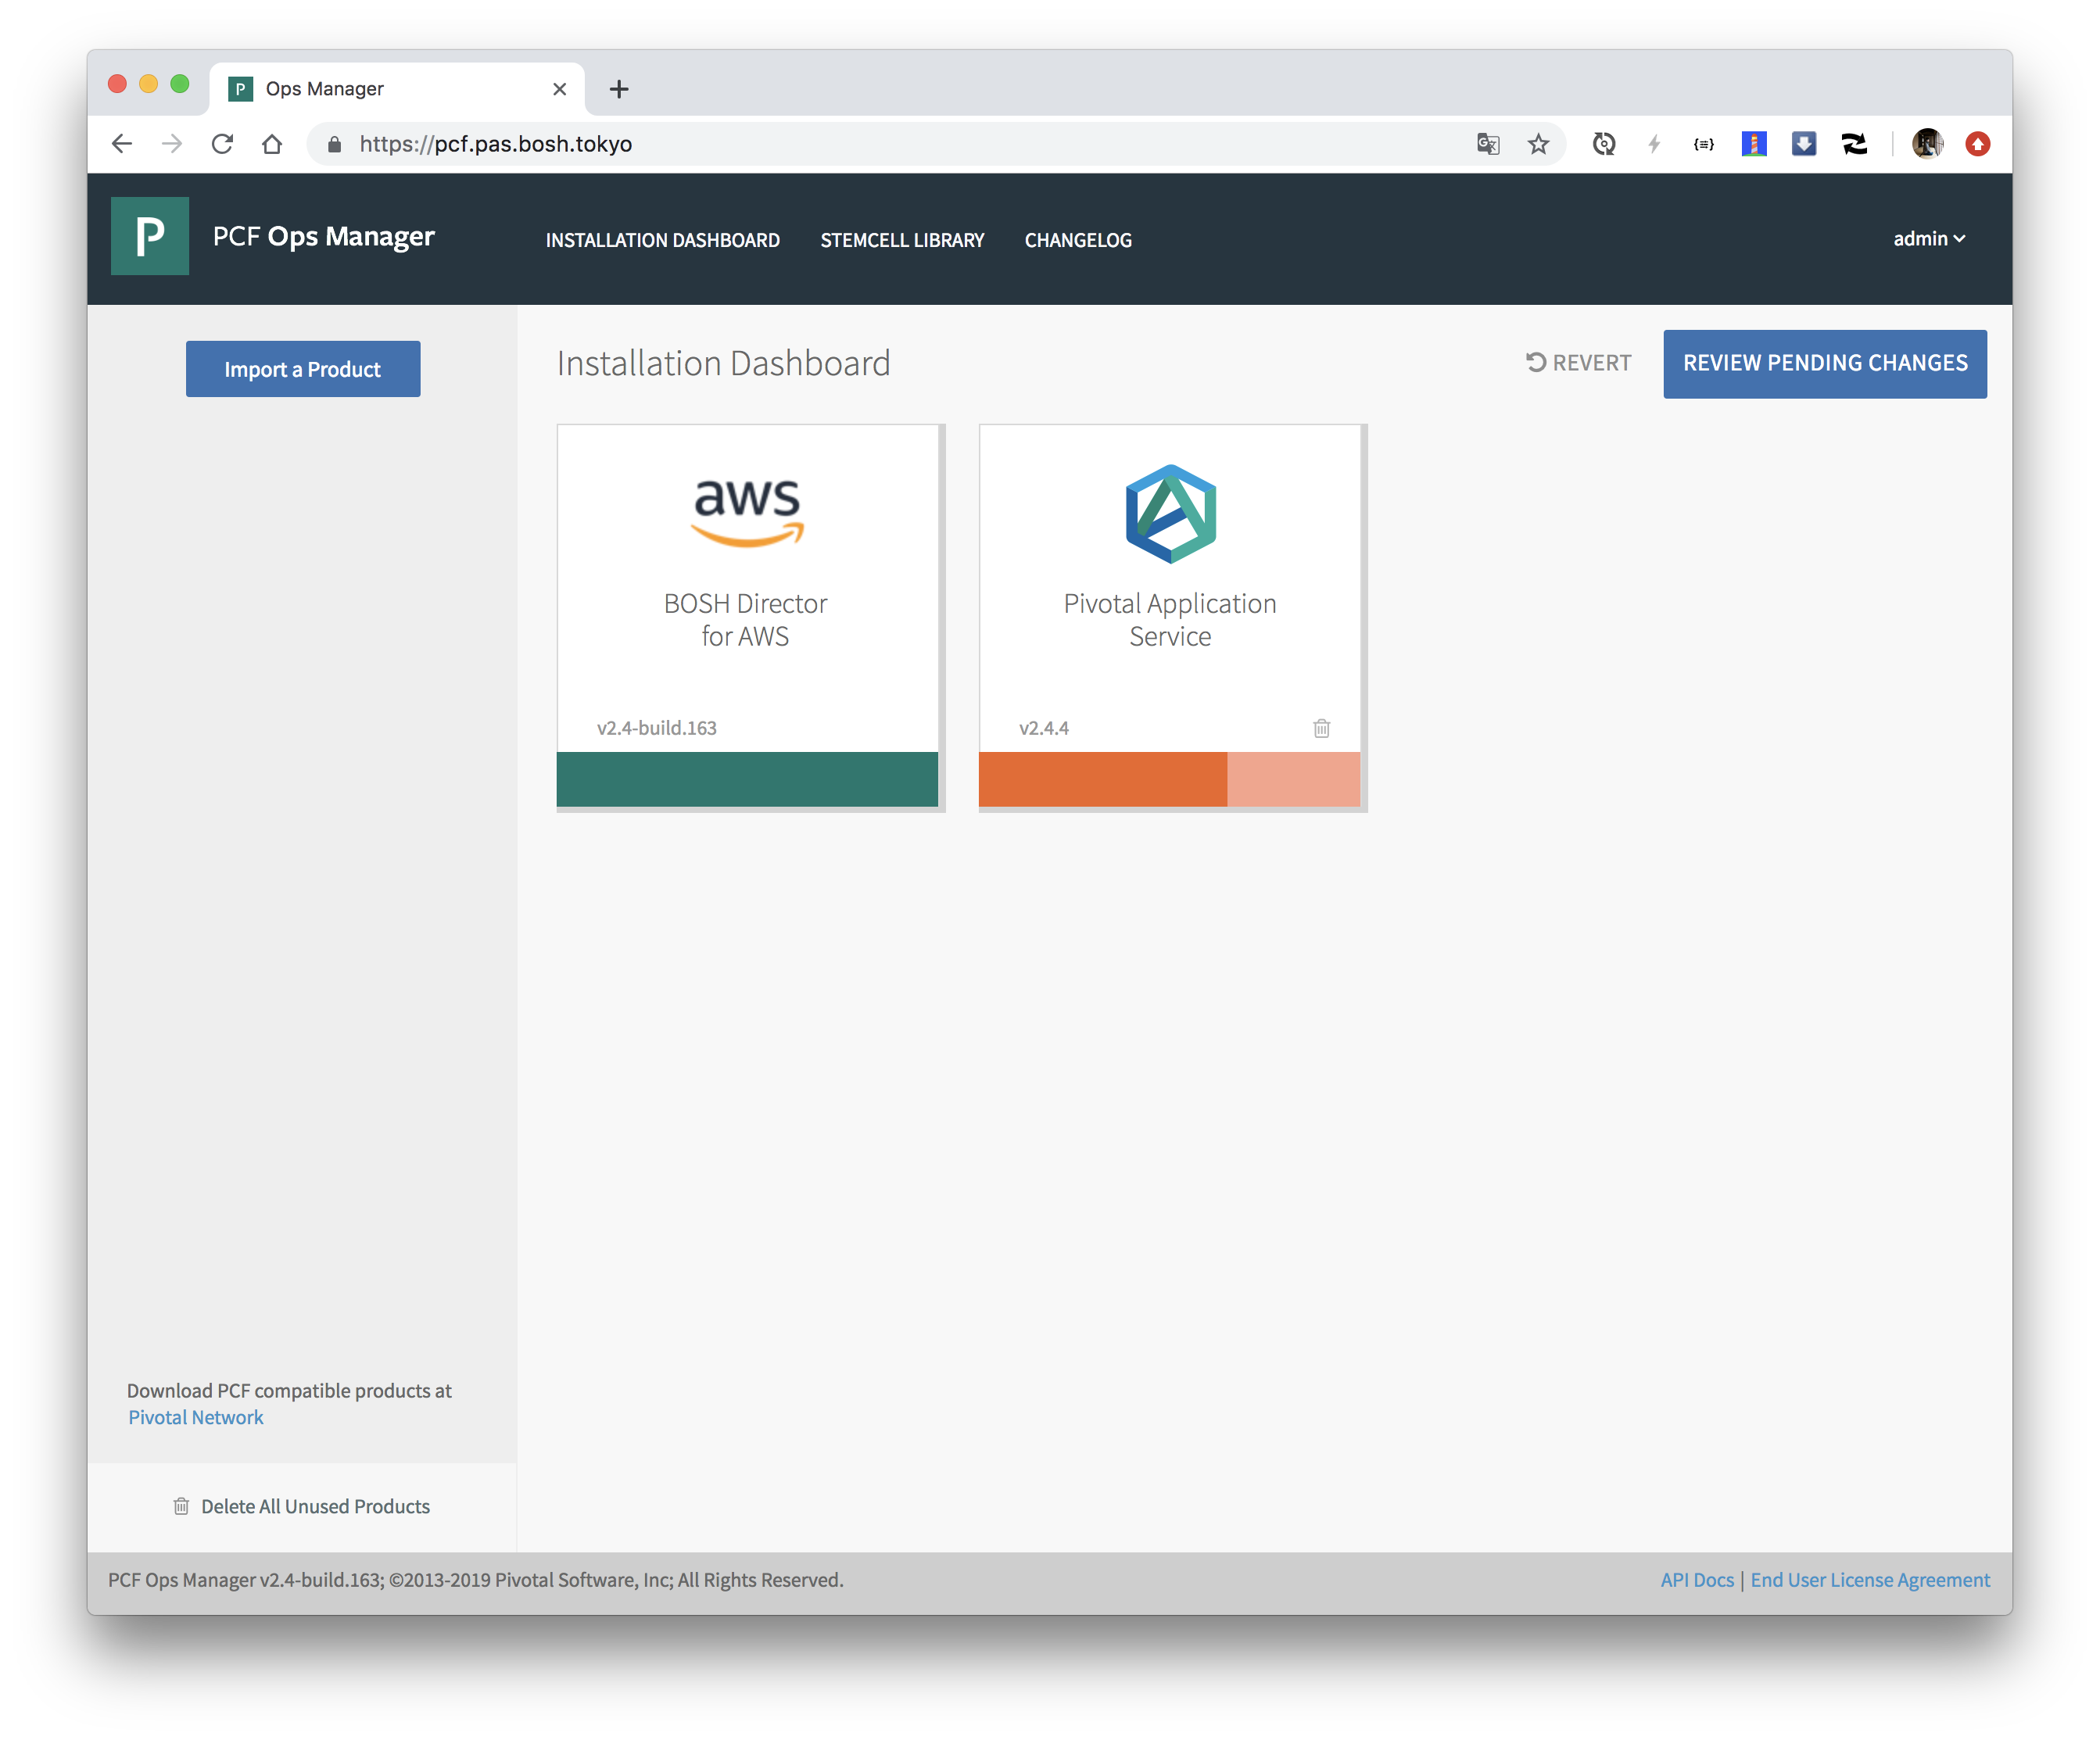Click the translate page icon in address bar
Image resolution: width=2100 pixels, height=1740 pixels.
[1488, 144]
